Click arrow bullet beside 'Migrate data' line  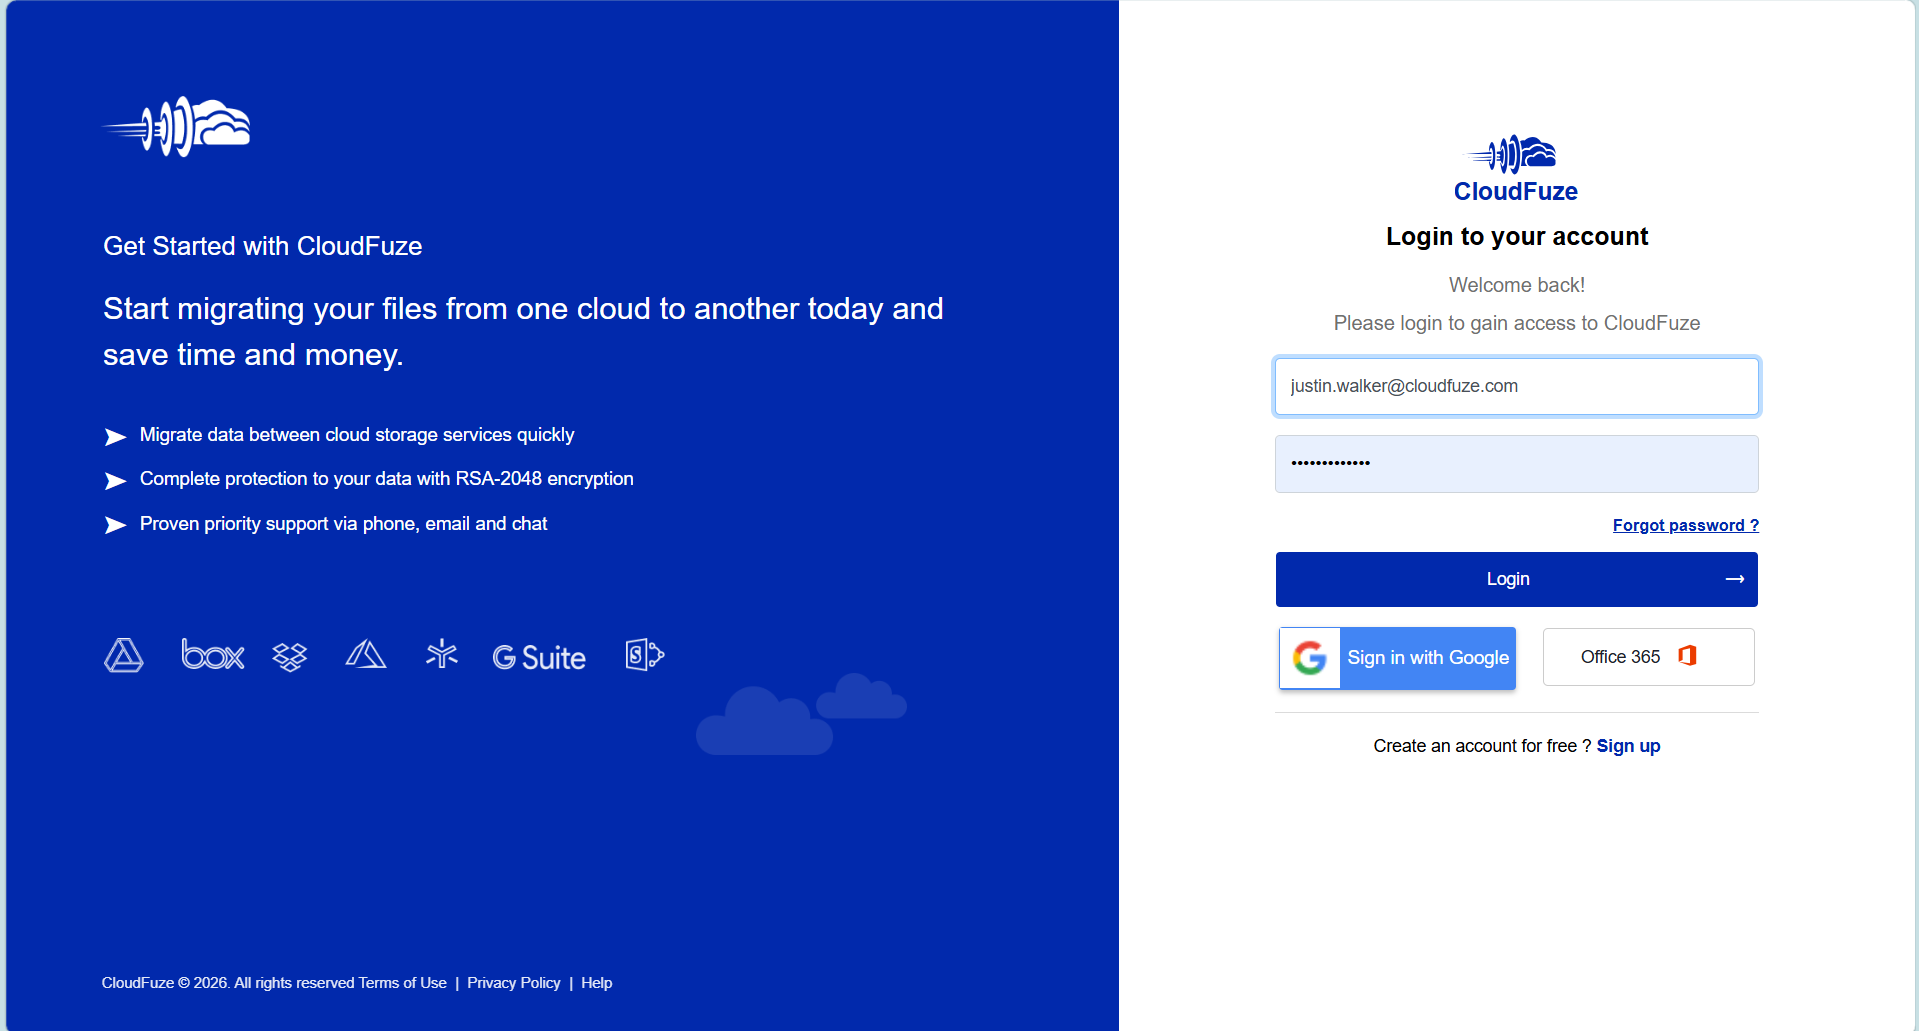pyautogui.click(x=116, y=437)
